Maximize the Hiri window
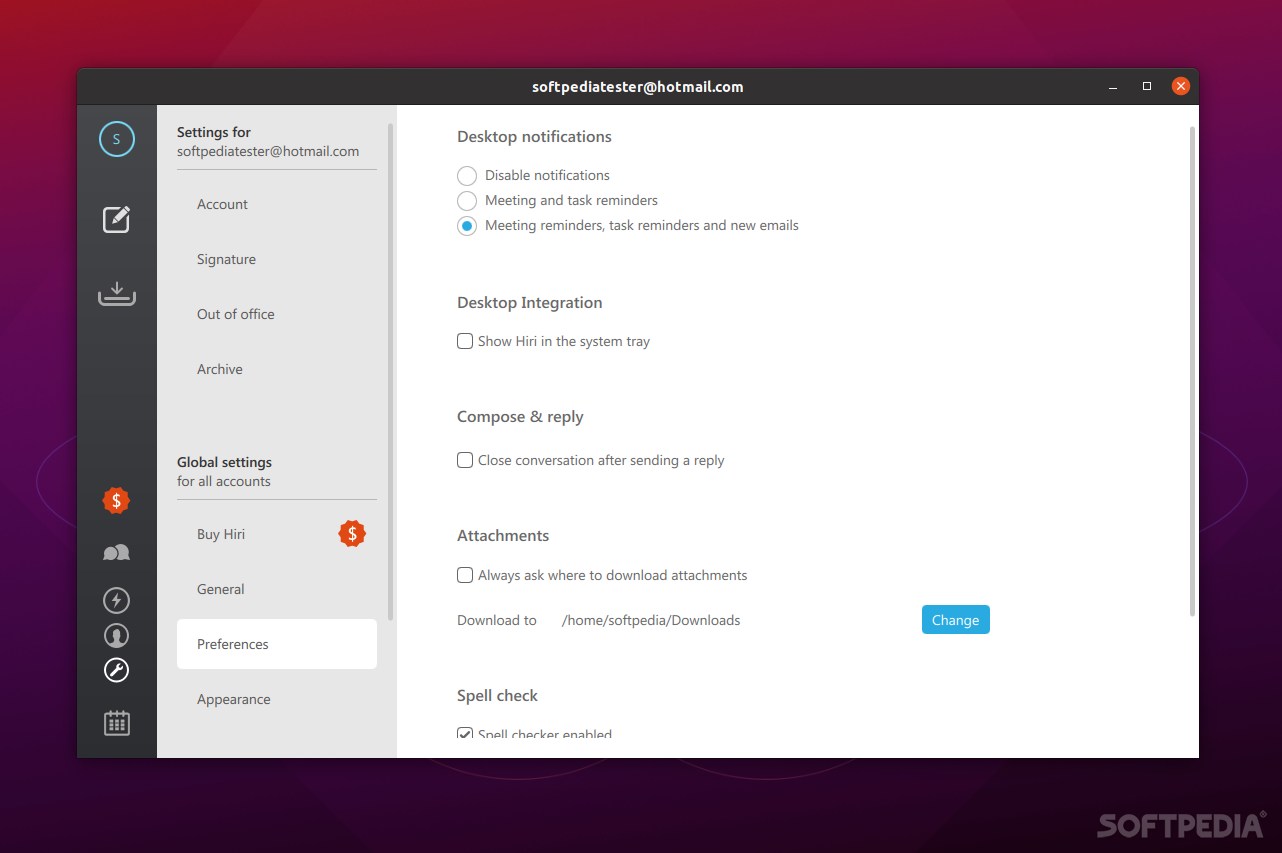The width and height of the screenshot is (1282, 853). [x=1147, y=87]
